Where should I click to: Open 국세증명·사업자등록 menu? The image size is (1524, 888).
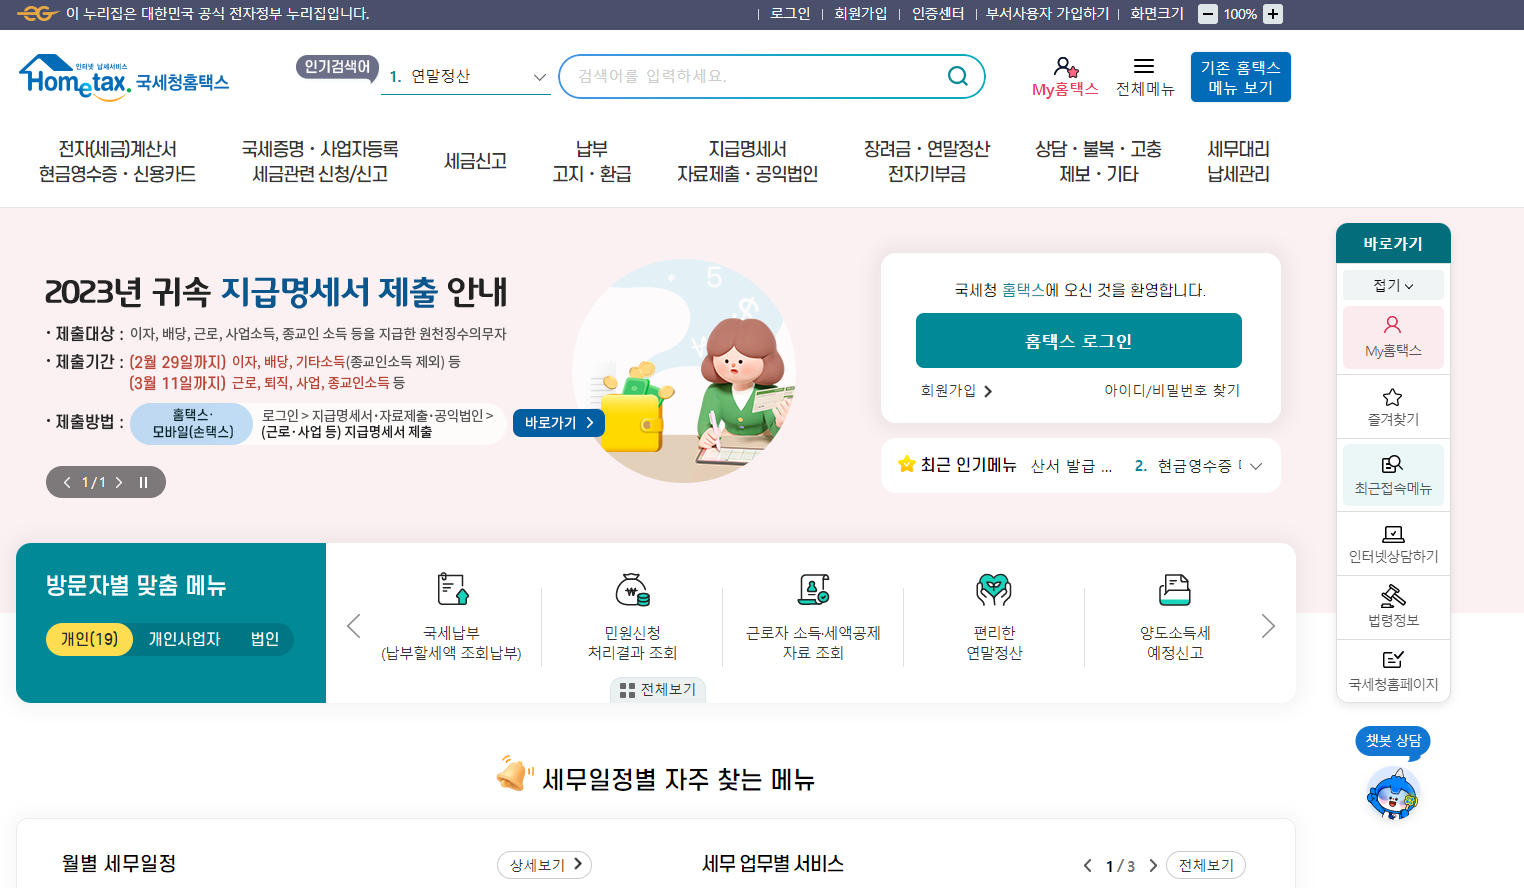click(320, 162)
